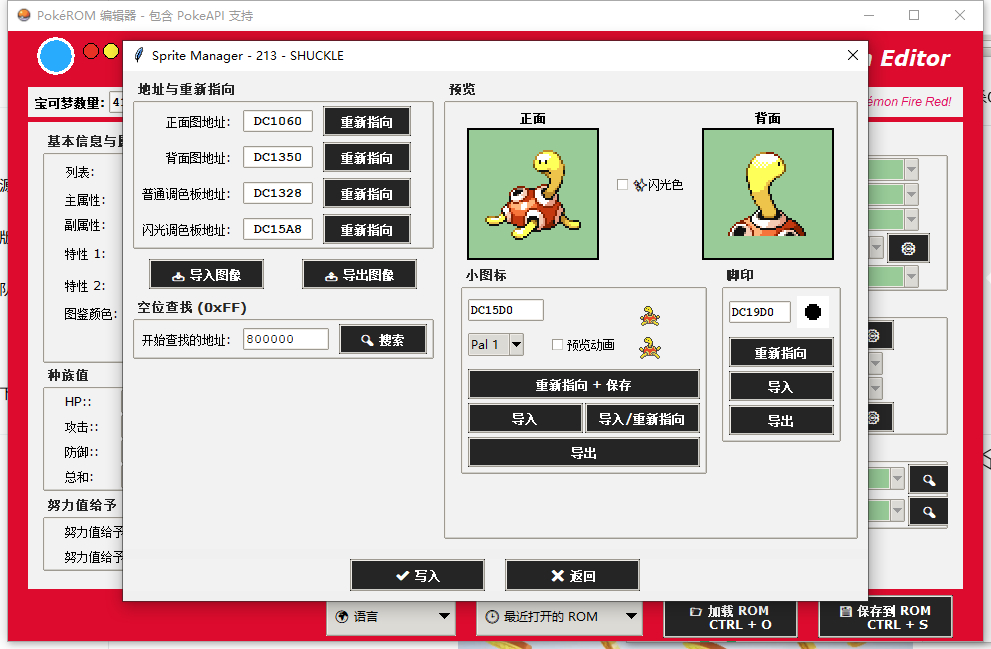Viewport: 991px width, 649px height.
Task: Click the blue circle logo in top-left corner
Action: [55, 55]
